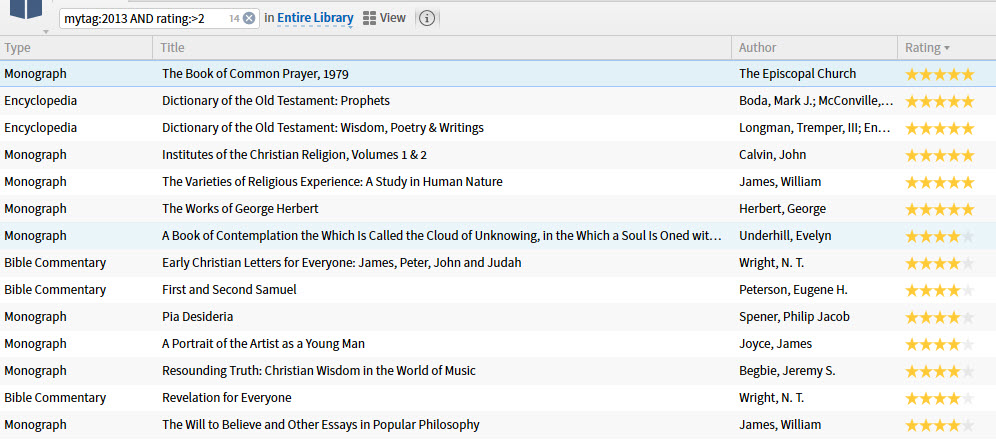This screenshot has height=444, width=996.
Task: Click author Calvin, John
Action: click(x=772, y=155)
